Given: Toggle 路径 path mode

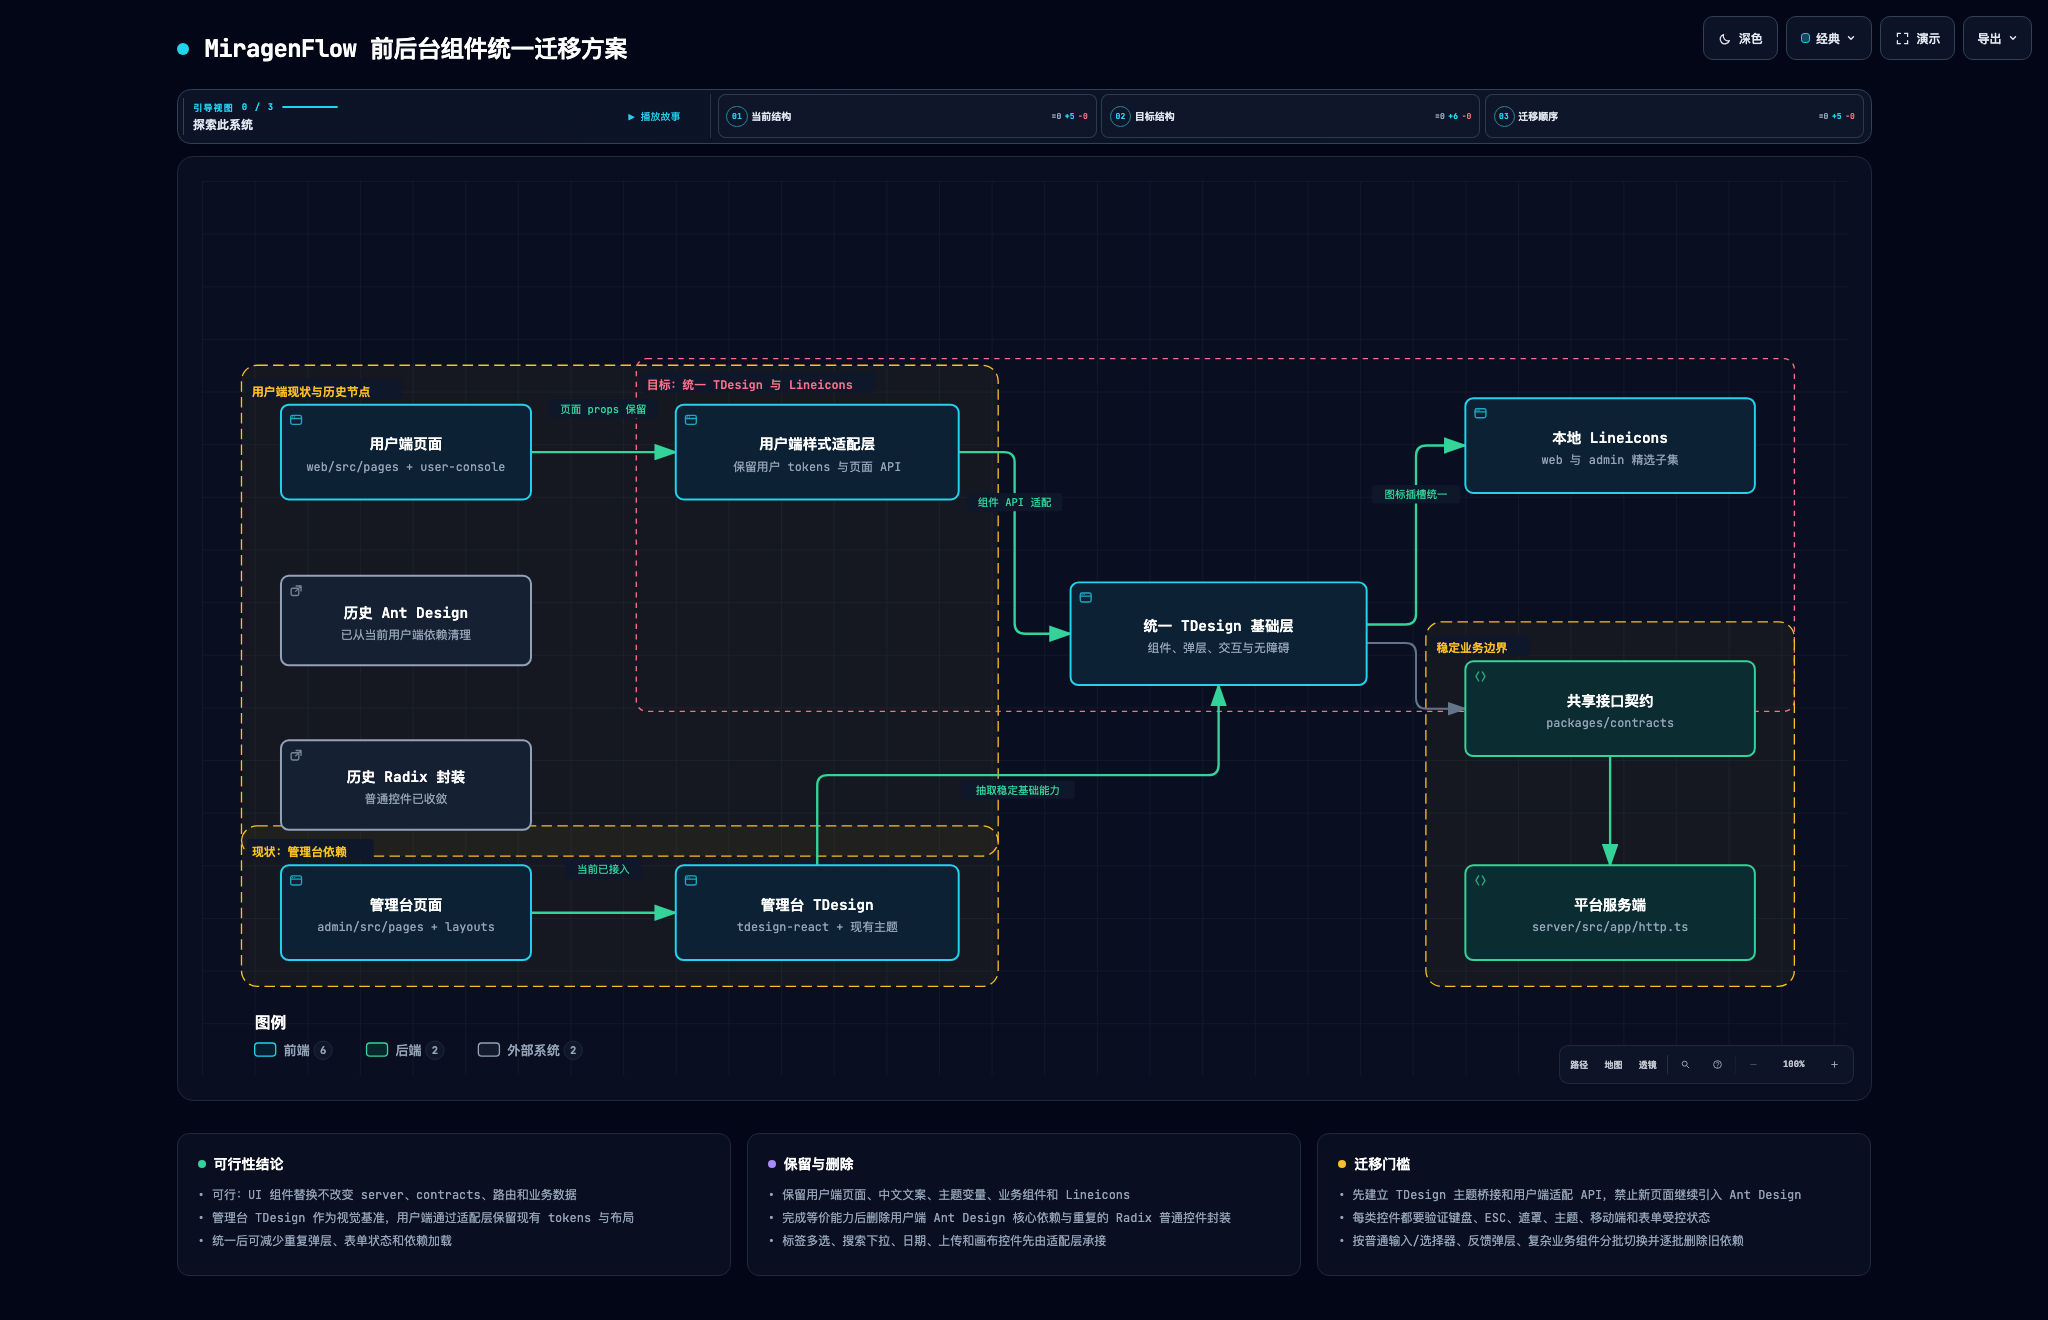Looking at the screenshot, I should point(1579,1065).
